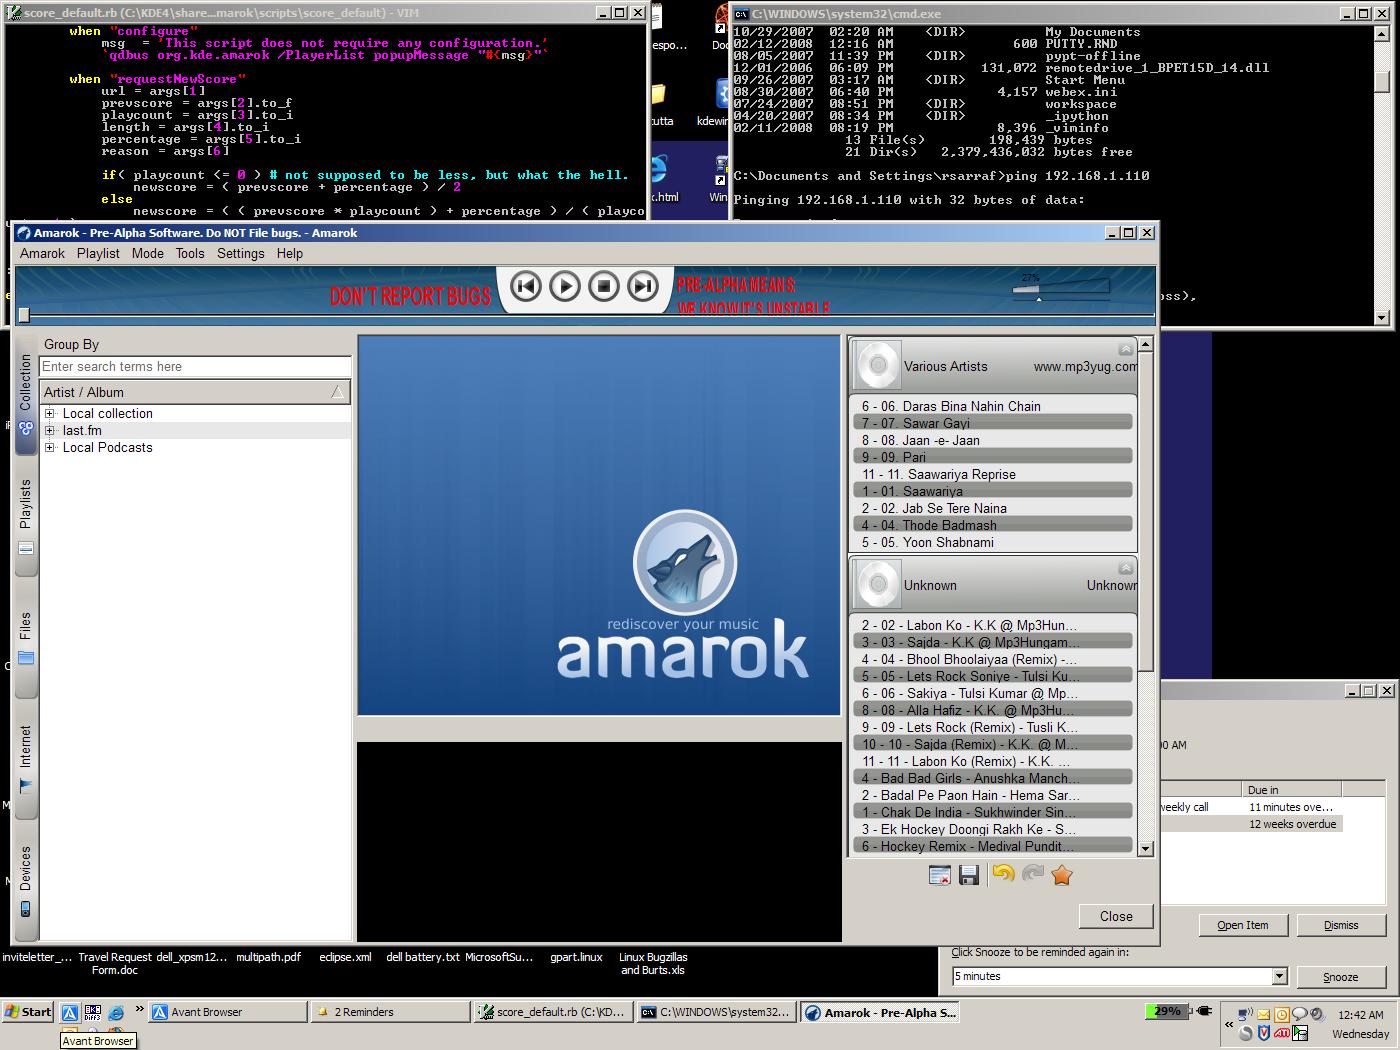Open the Group By option in collection browser

(x=71, y=344)
